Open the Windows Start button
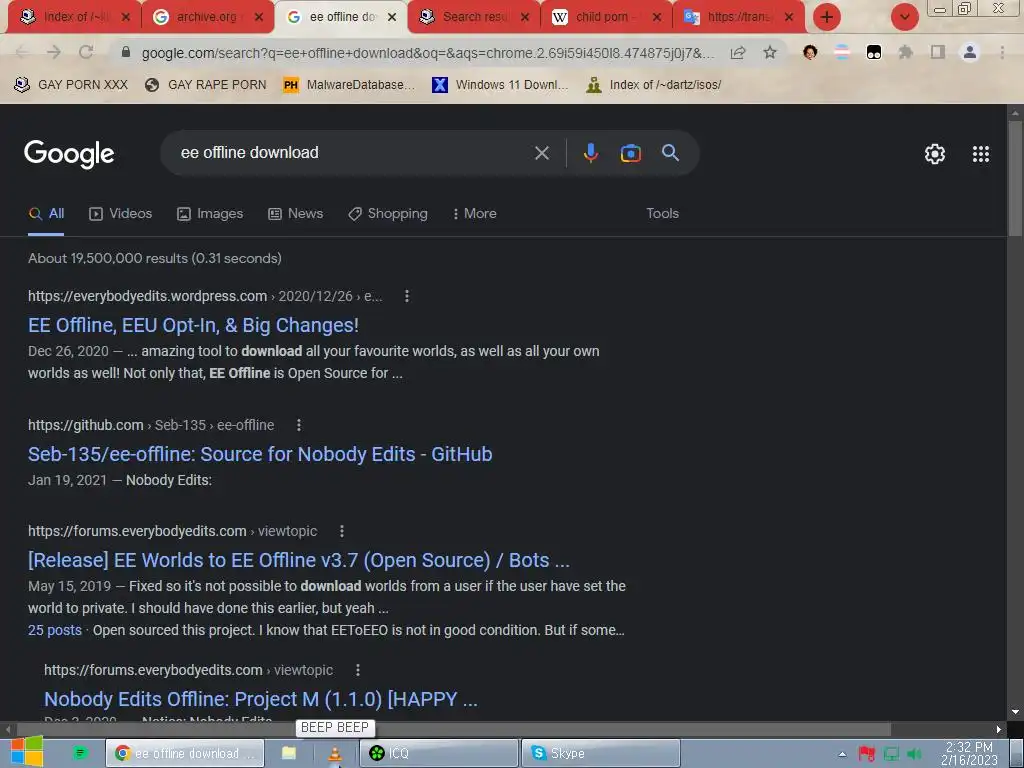This screenshot has height=768, width=1024. click(27, 752)
